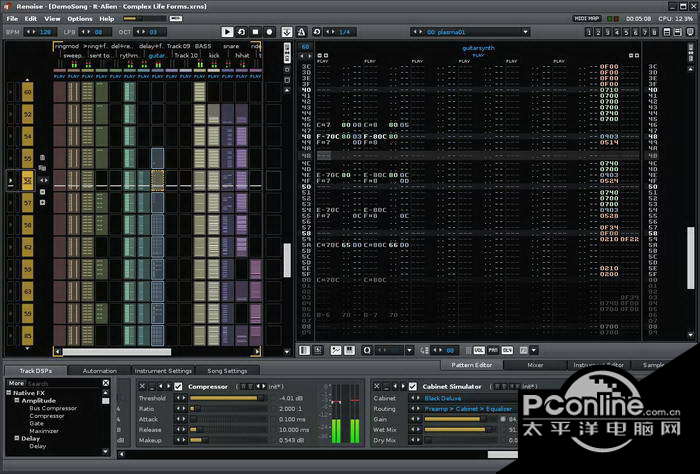The image size is (700, 474).
Task: Click the OCT octave stepper arrows
Action: 141,32
